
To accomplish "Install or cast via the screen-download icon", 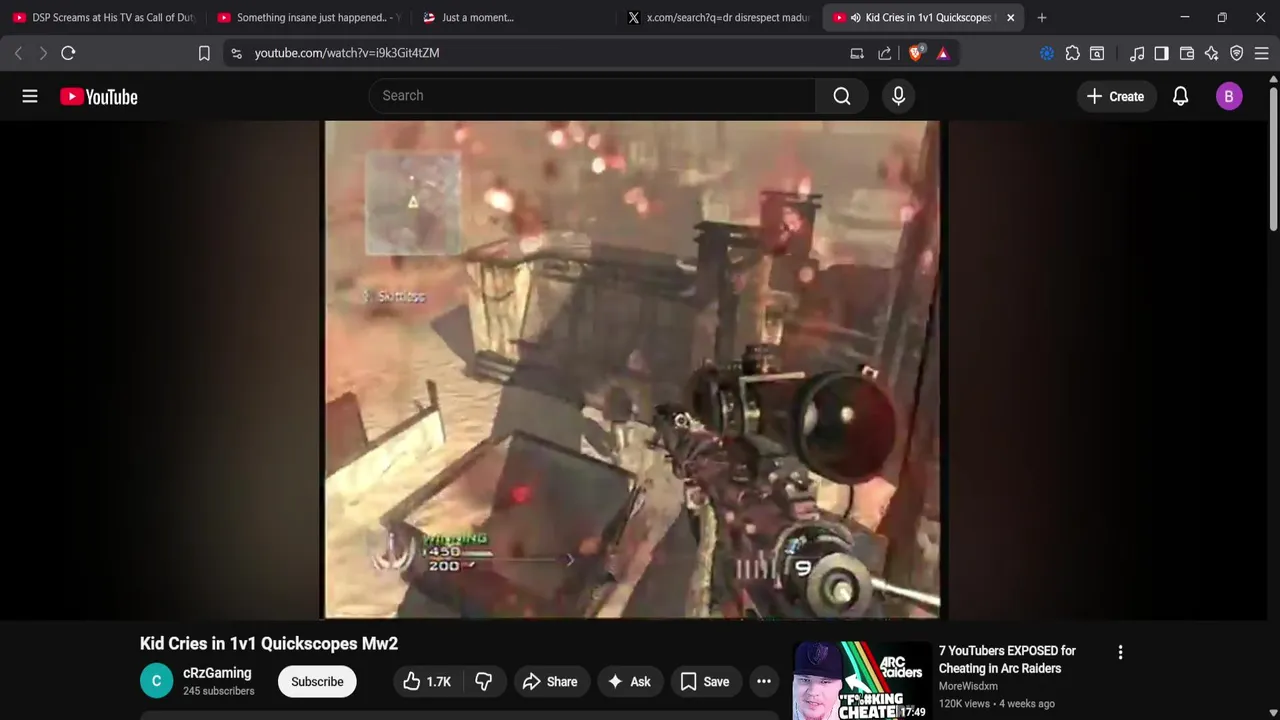I will point(857,53).
